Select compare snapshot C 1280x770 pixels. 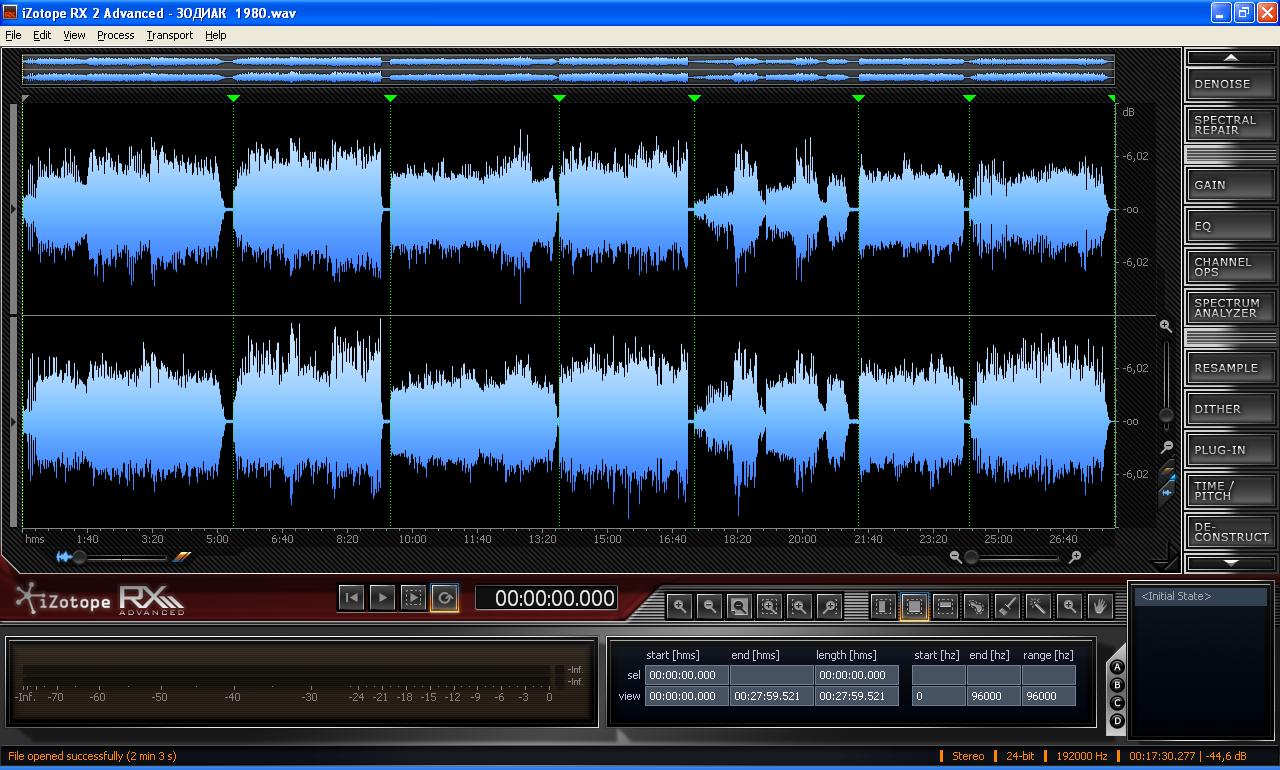click(x=1117, y=703)
